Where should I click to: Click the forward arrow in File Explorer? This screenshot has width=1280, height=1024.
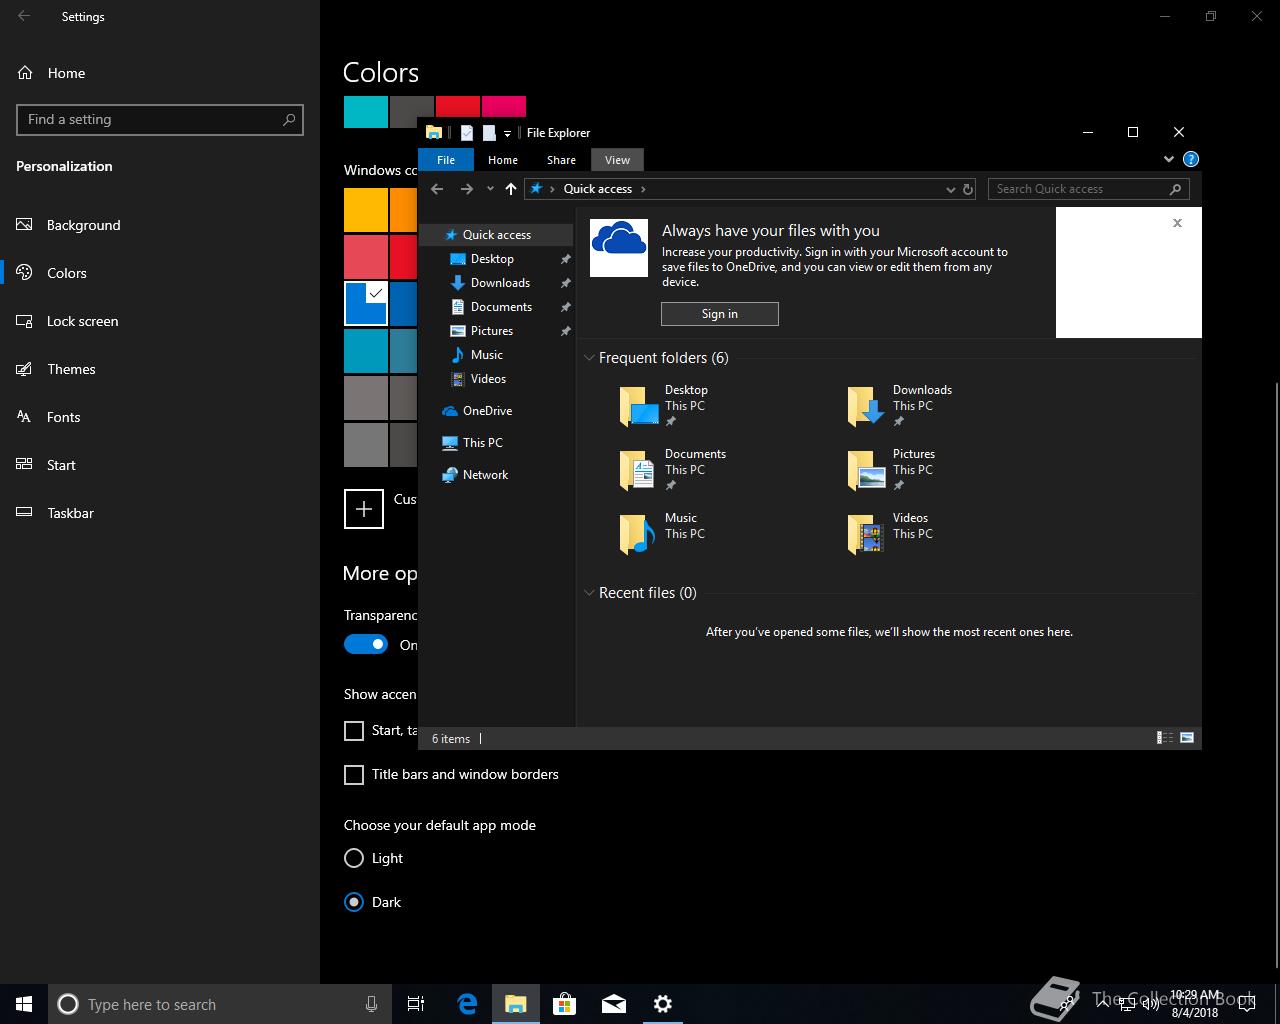466,189
